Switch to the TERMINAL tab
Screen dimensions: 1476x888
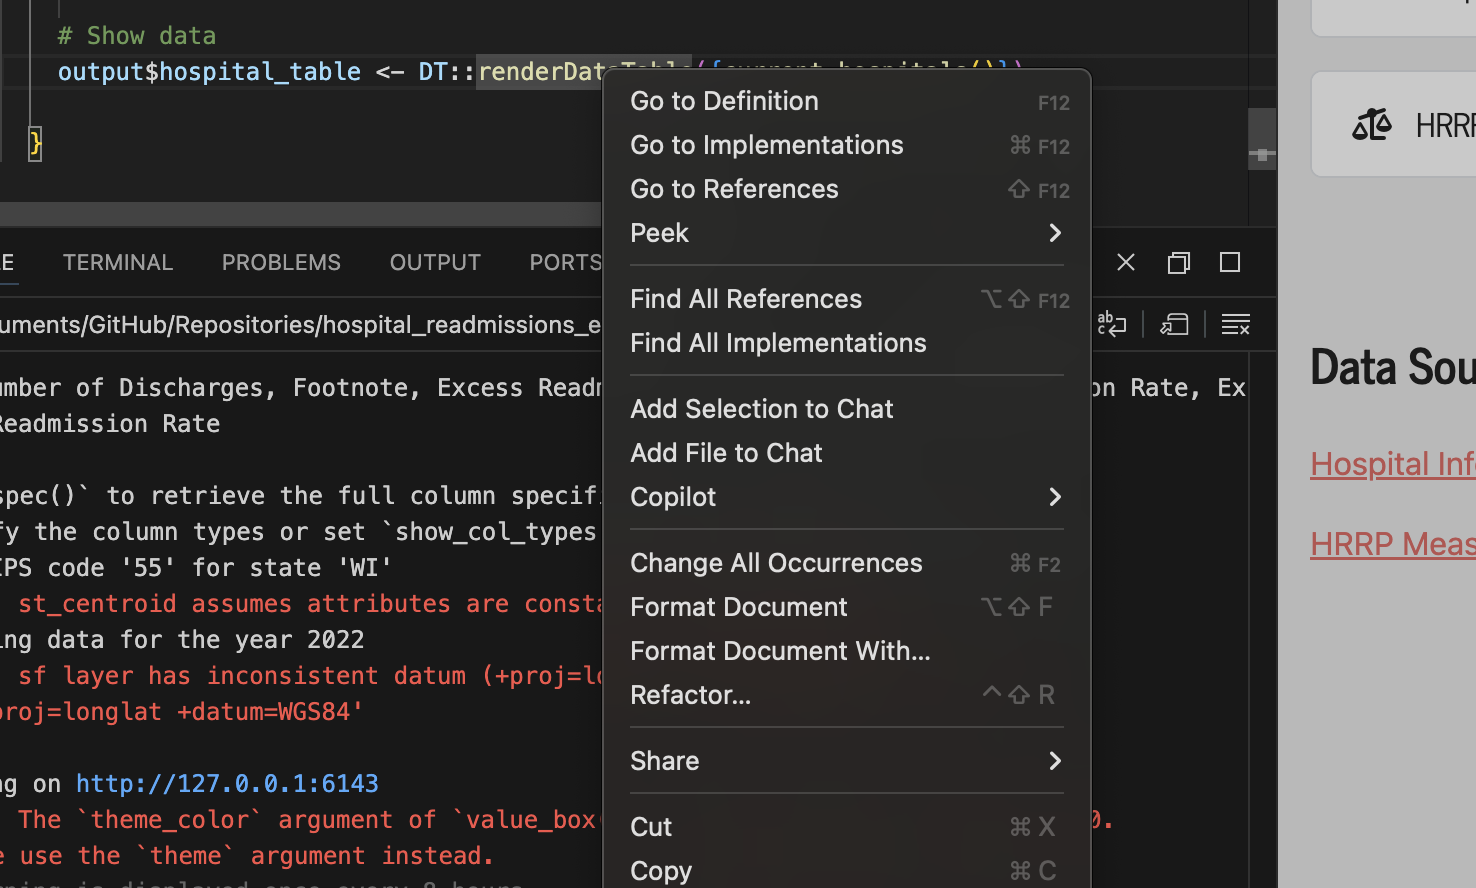118,262
